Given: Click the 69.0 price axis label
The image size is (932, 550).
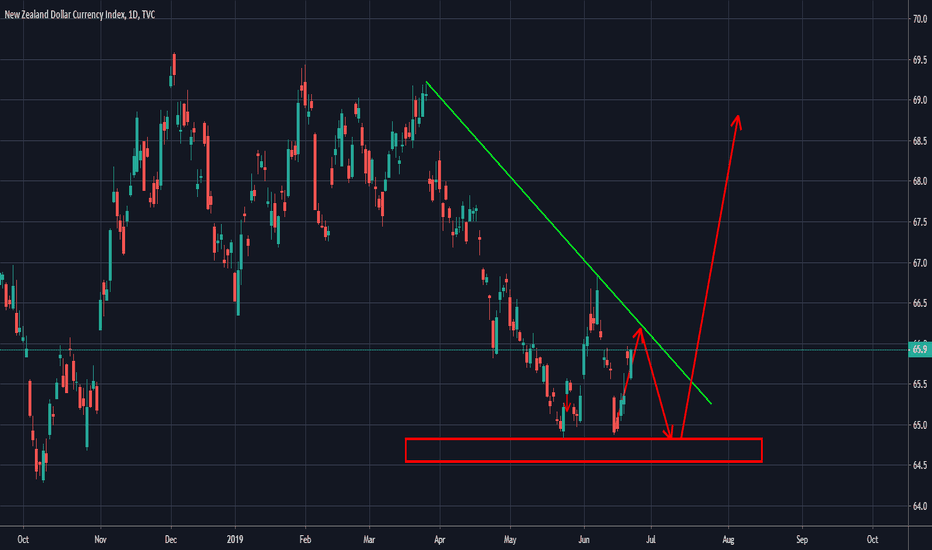Looking at the screenshot, I should tap(920, 100).
